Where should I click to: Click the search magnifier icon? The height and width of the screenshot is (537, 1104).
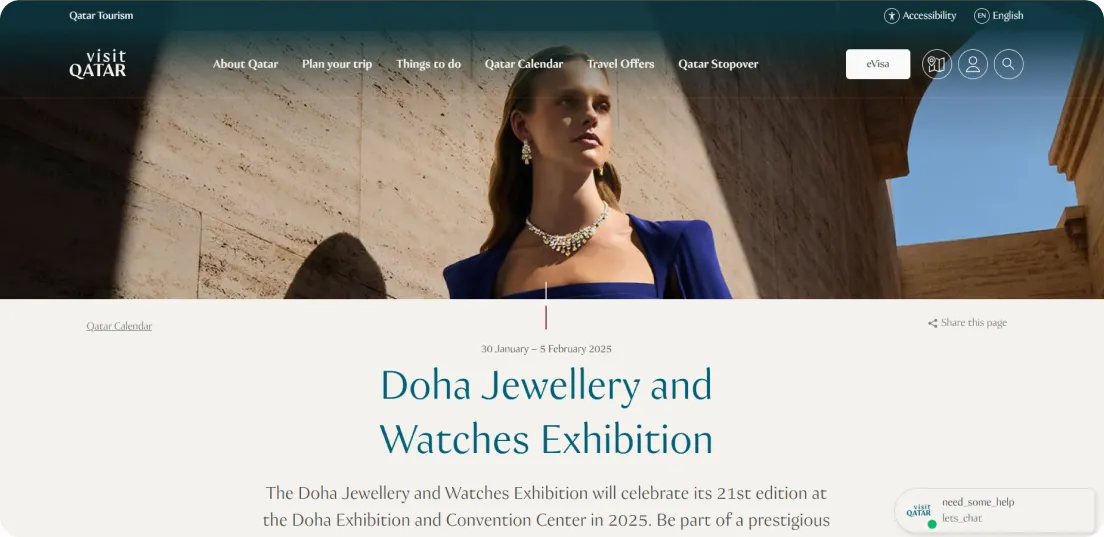pos(1008,64)
